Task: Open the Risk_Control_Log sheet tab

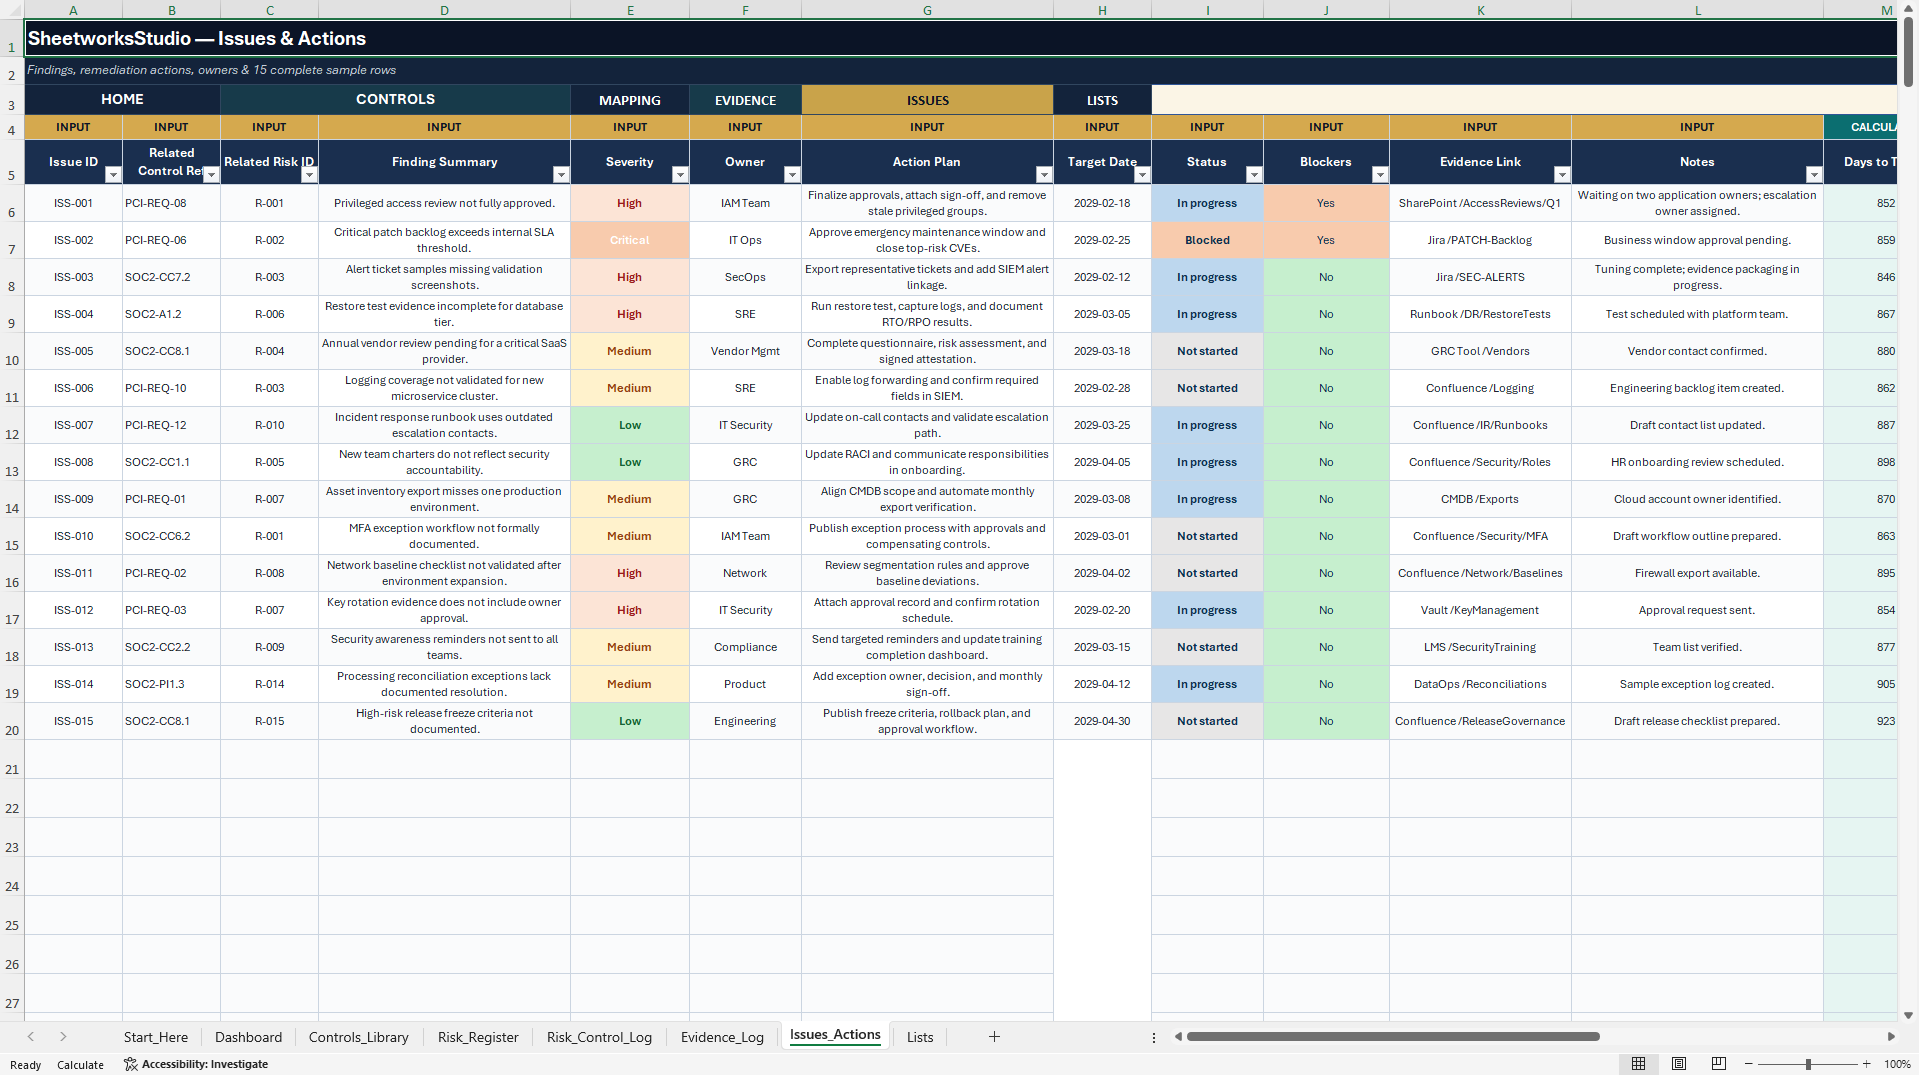Action: pos(599,1037)
